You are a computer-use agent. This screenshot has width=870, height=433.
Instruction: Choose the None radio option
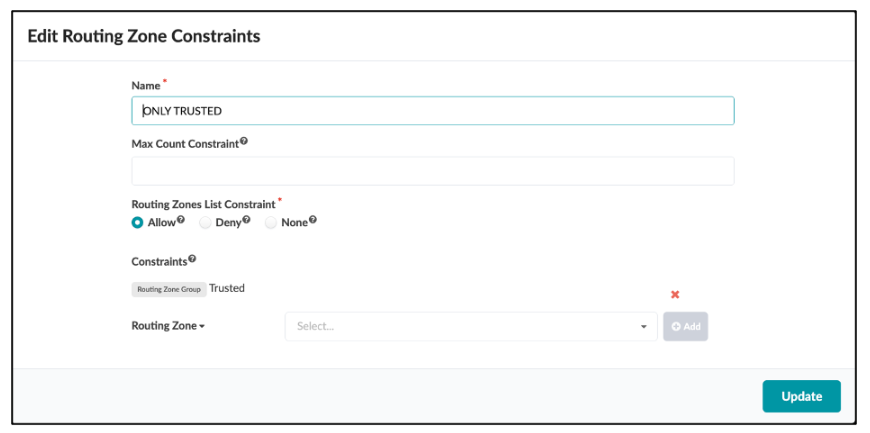coord(271,223)
